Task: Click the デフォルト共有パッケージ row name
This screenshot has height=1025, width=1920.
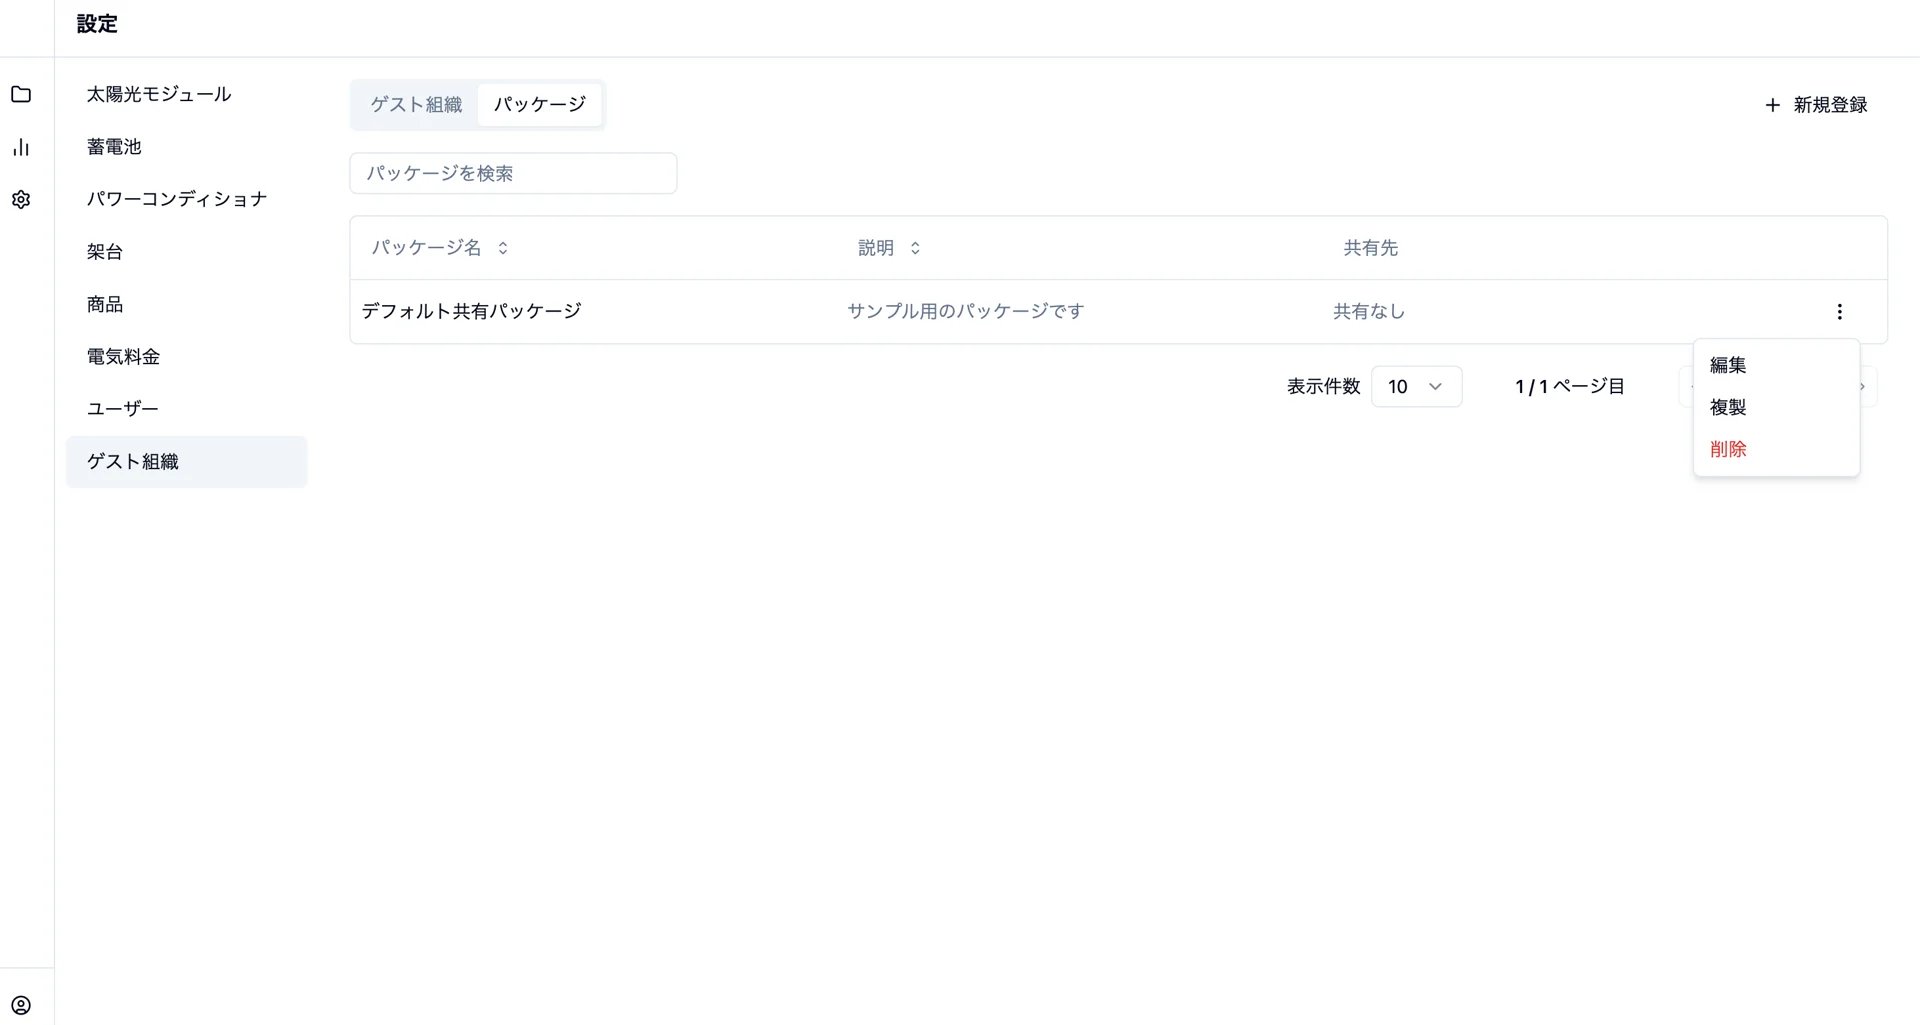Action: click(x=471, y=312)
